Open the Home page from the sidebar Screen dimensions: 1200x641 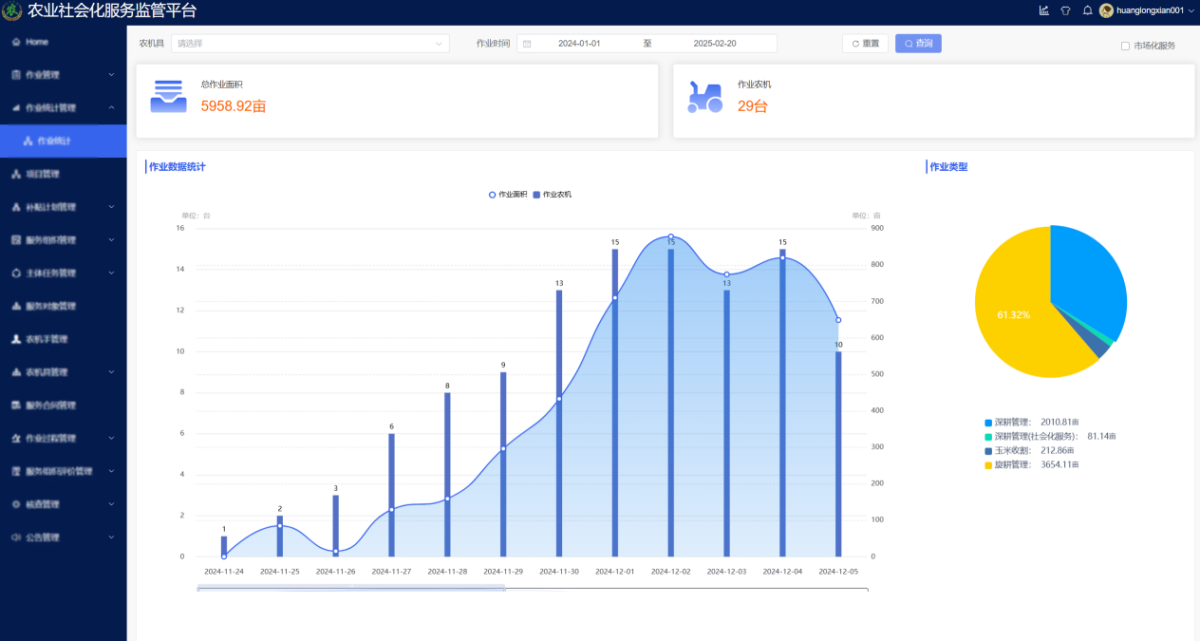(40, 41)
